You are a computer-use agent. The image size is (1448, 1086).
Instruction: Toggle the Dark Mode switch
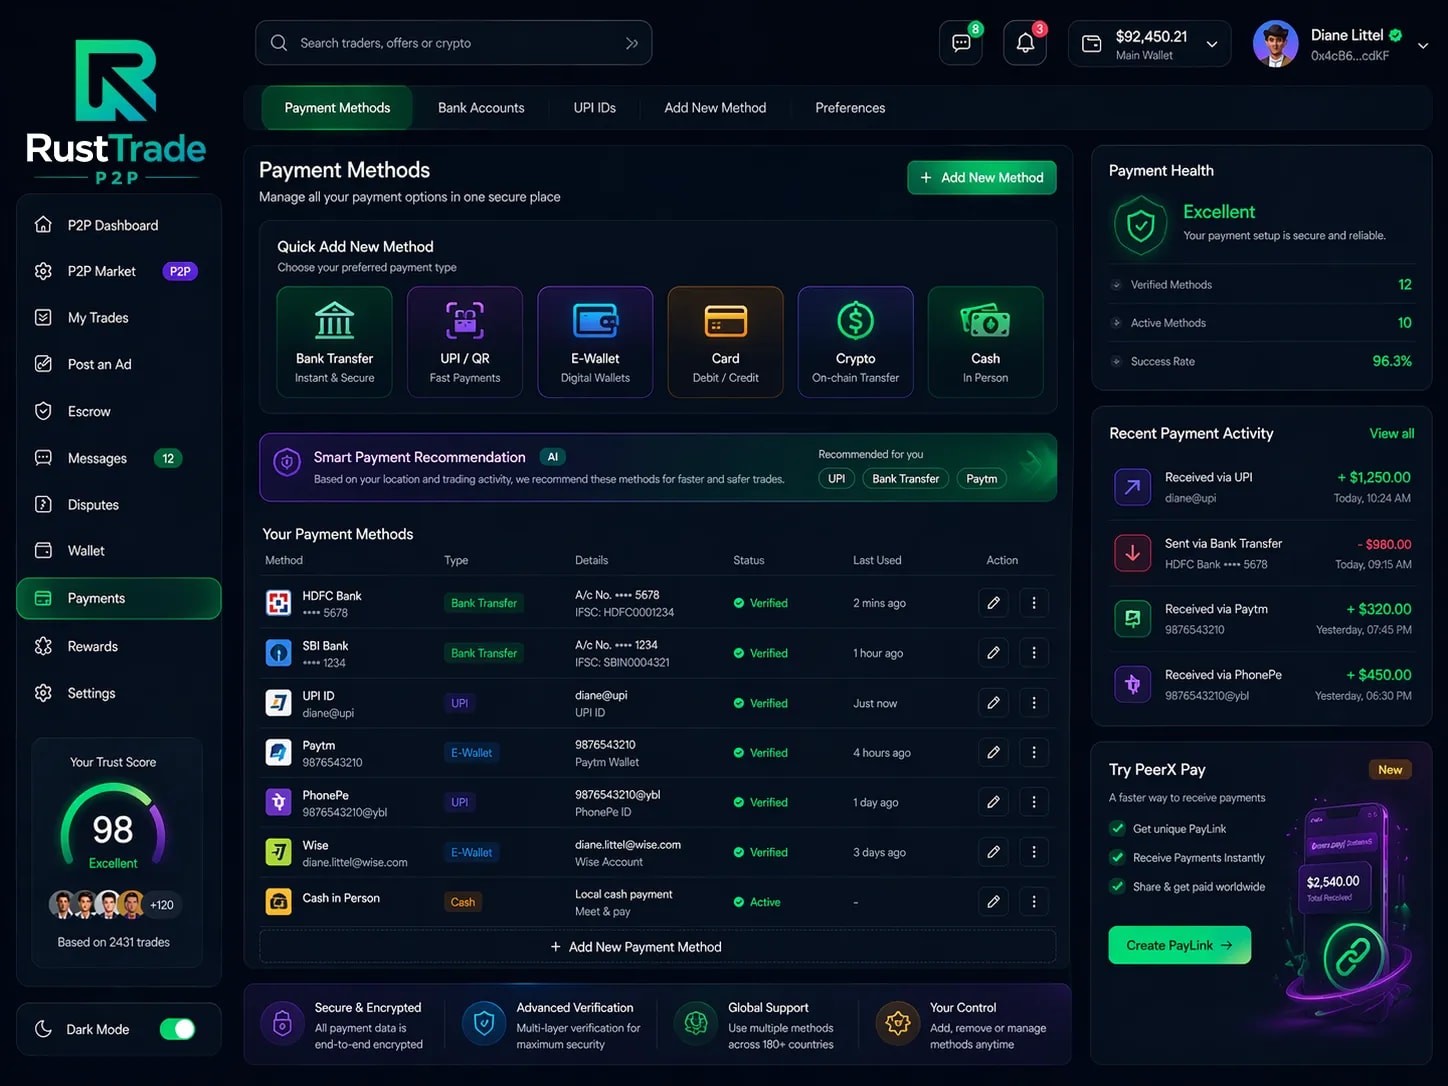[x=177, y=1029]
